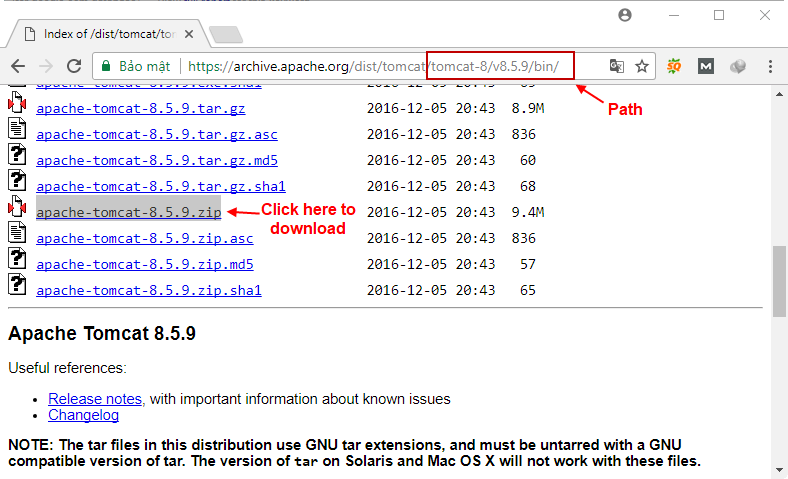Click the unknown file icon beside zip.md5
788x479 pixels.
click(17, 258)
